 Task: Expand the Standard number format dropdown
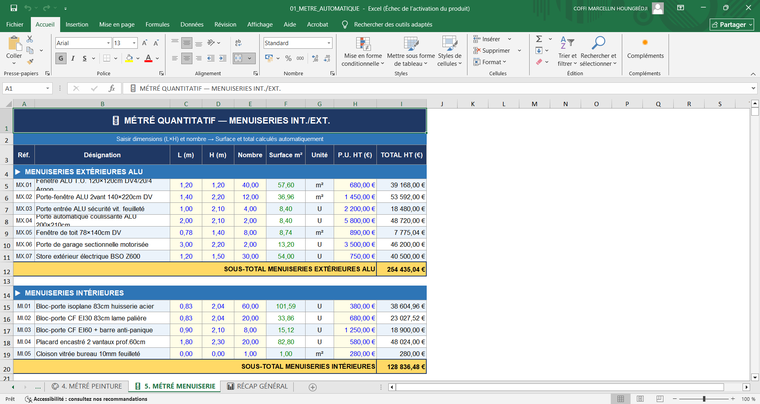(327, 43)
